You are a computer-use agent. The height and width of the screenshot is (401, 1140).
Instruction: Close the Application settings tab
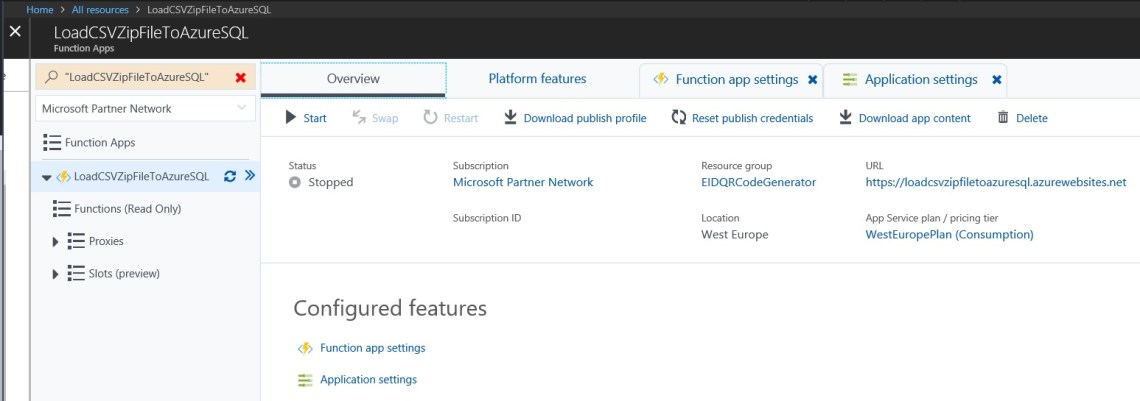[x=997, y=80]
